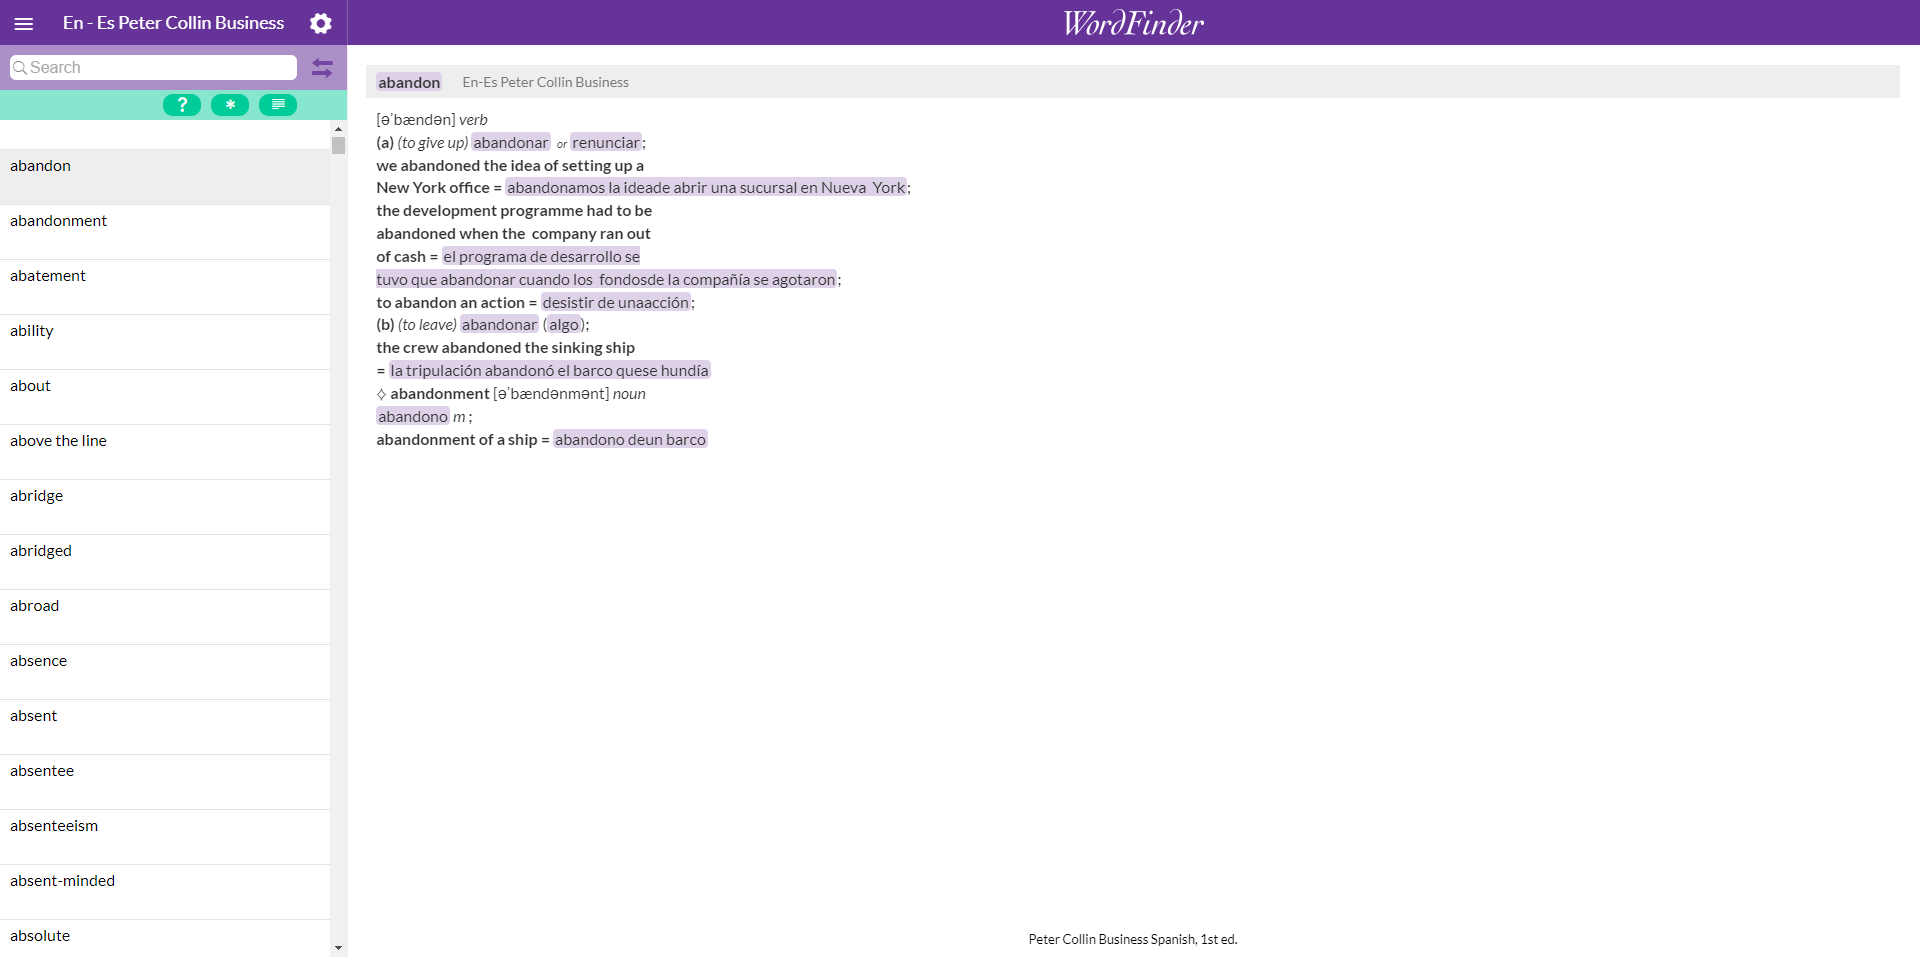Screen dimensions: 1920x957
Task: Click the scrollbar down arrow
Action: pos(337,947)
